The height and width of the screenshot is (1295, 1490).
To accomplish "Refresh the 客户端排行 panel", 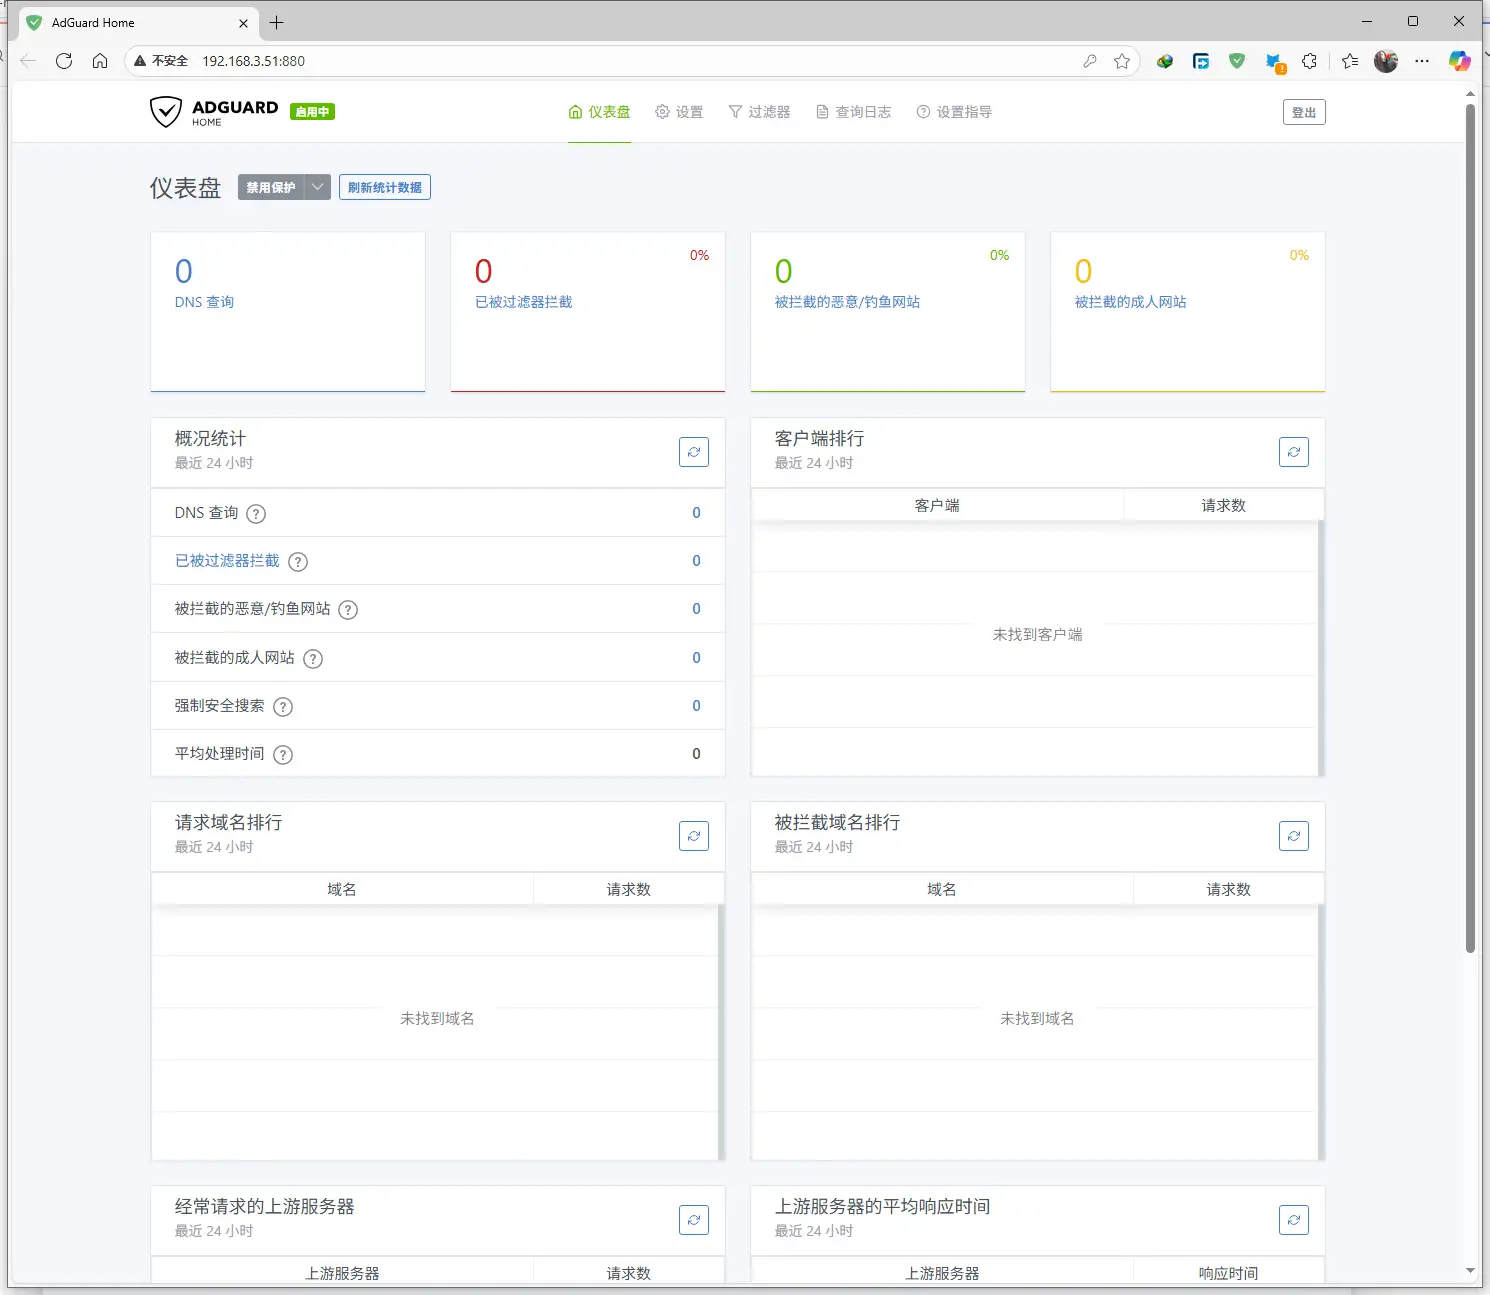I will 1294,452.
